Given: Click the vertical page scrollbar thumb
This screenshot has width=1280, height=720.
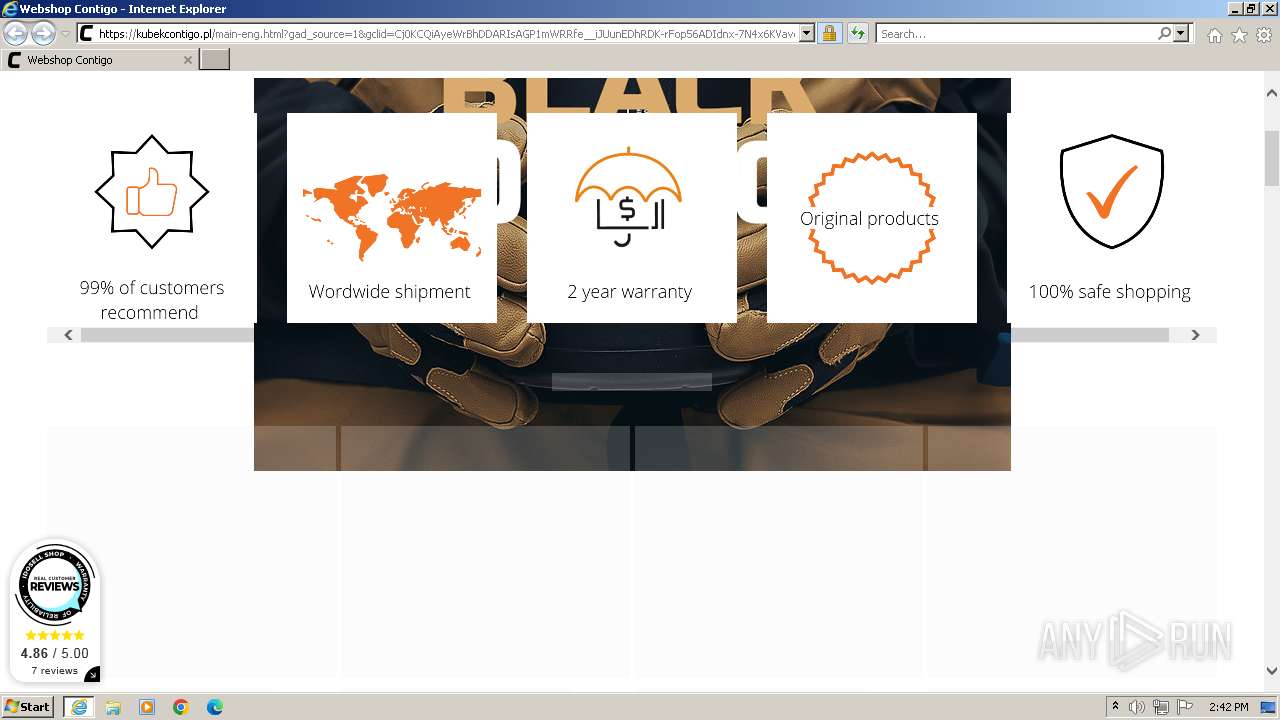Looking at the screenshot, I should click(x=1272, y=158).
